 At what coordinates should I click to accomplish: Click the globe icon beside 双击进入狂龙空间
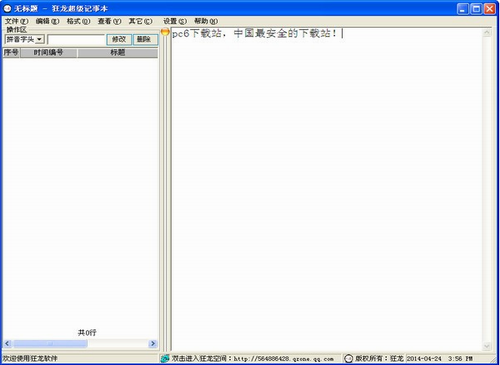pyautogui.click(x=165, y=359)
